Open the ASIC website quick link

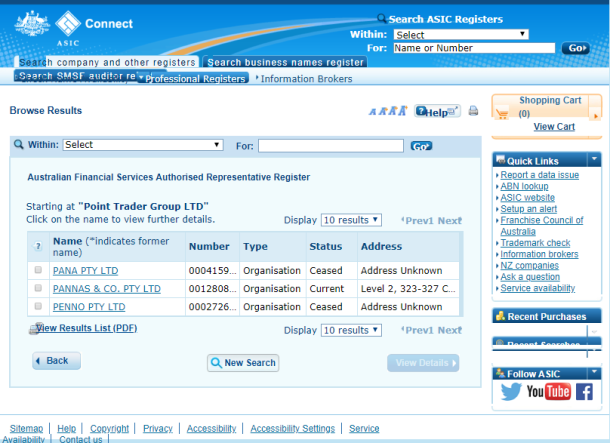click(x=527, y=198)
